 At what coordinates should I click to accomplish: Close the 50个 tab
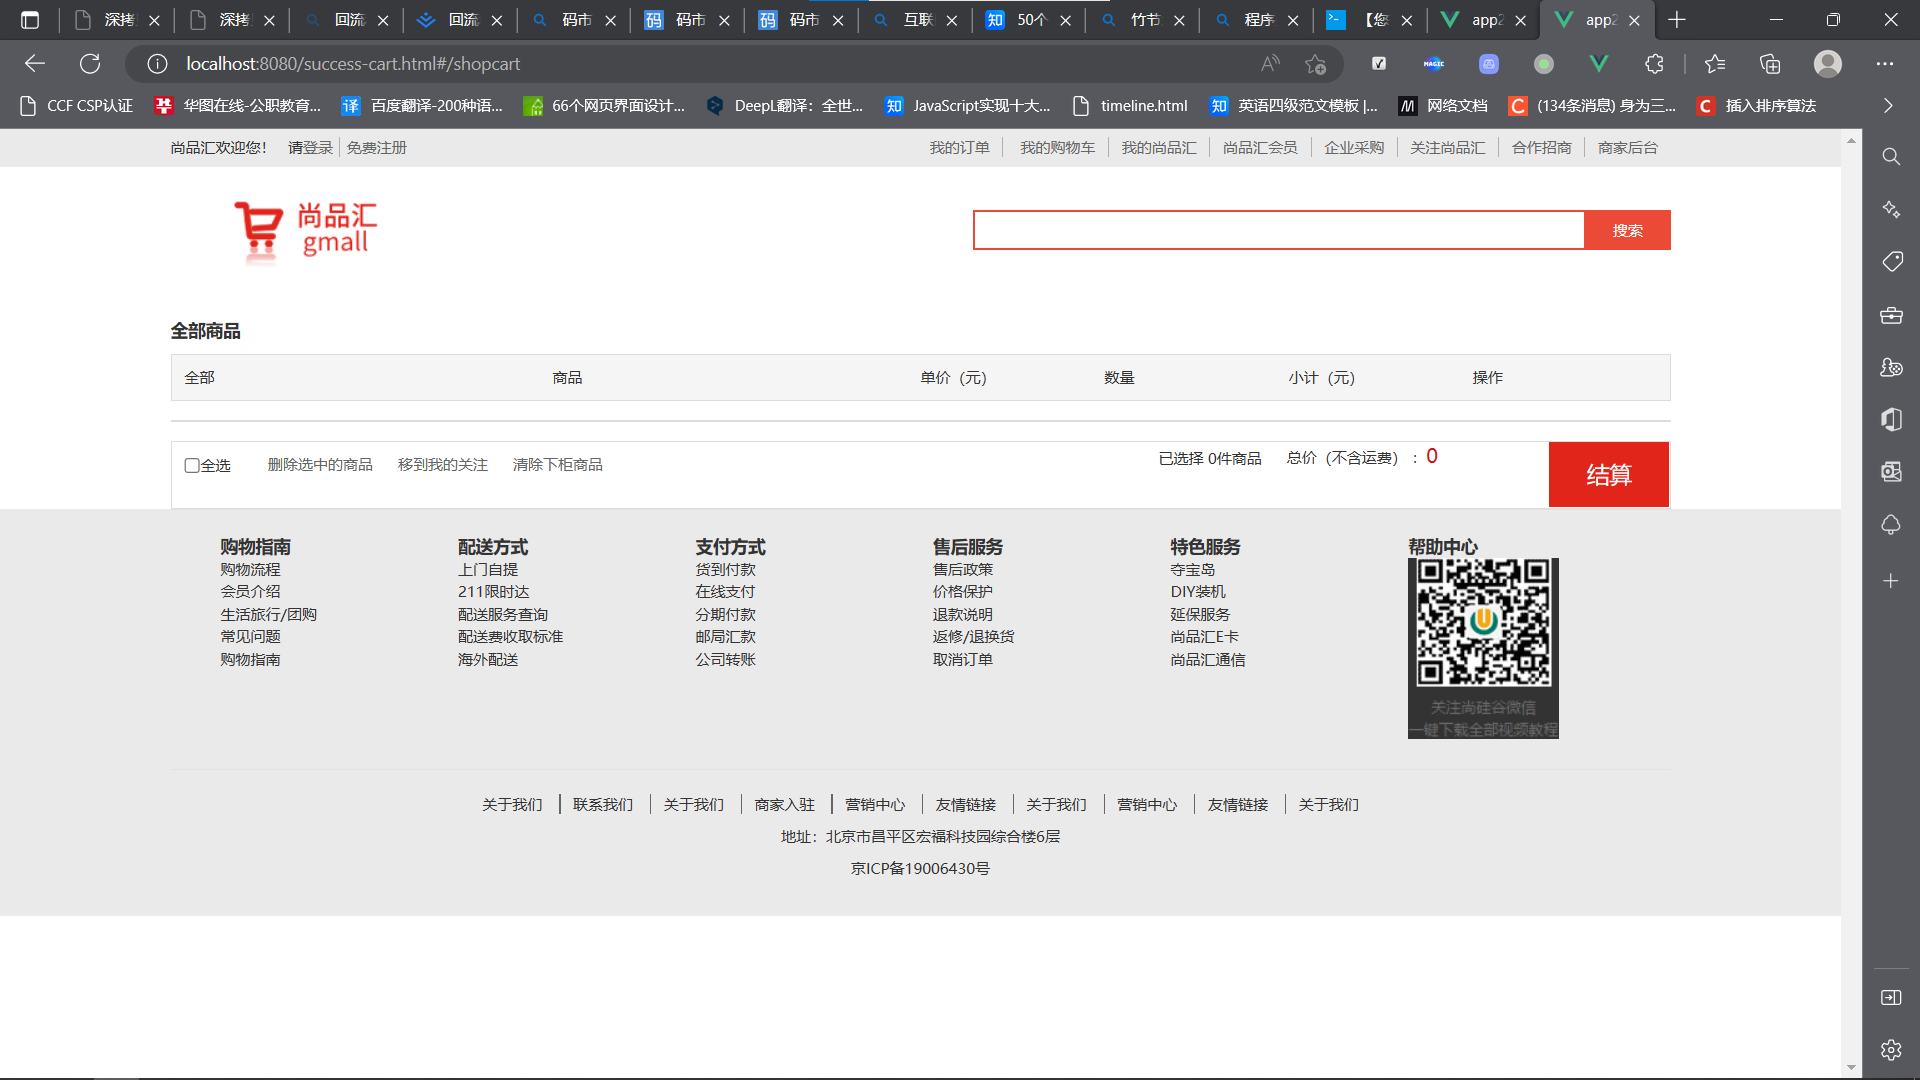tap(1066, 20)
